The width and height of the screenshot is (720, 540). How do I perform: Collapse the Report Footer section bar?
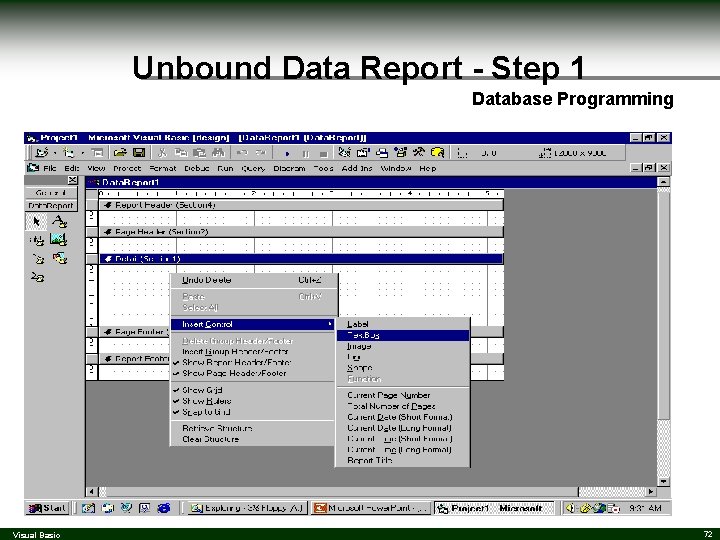(108, 359)
